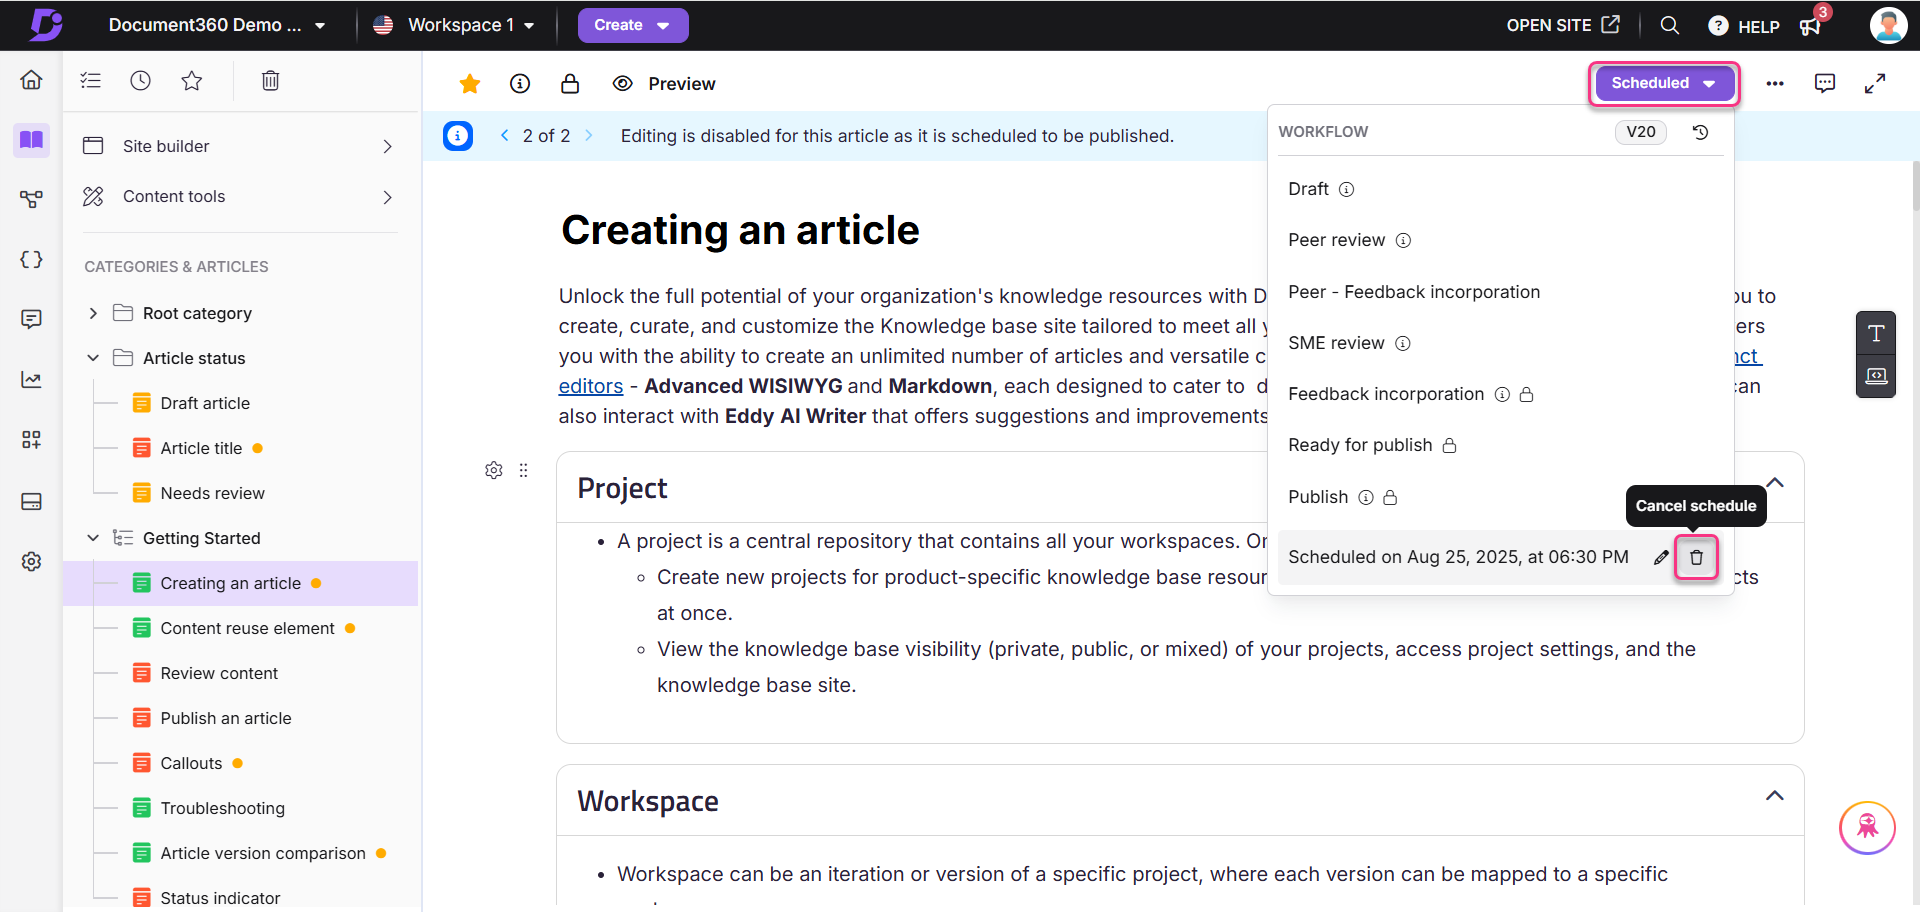Collapse the Project section chevron
This screenshot has height=912, width=1920.
(x=1775, y=483)
